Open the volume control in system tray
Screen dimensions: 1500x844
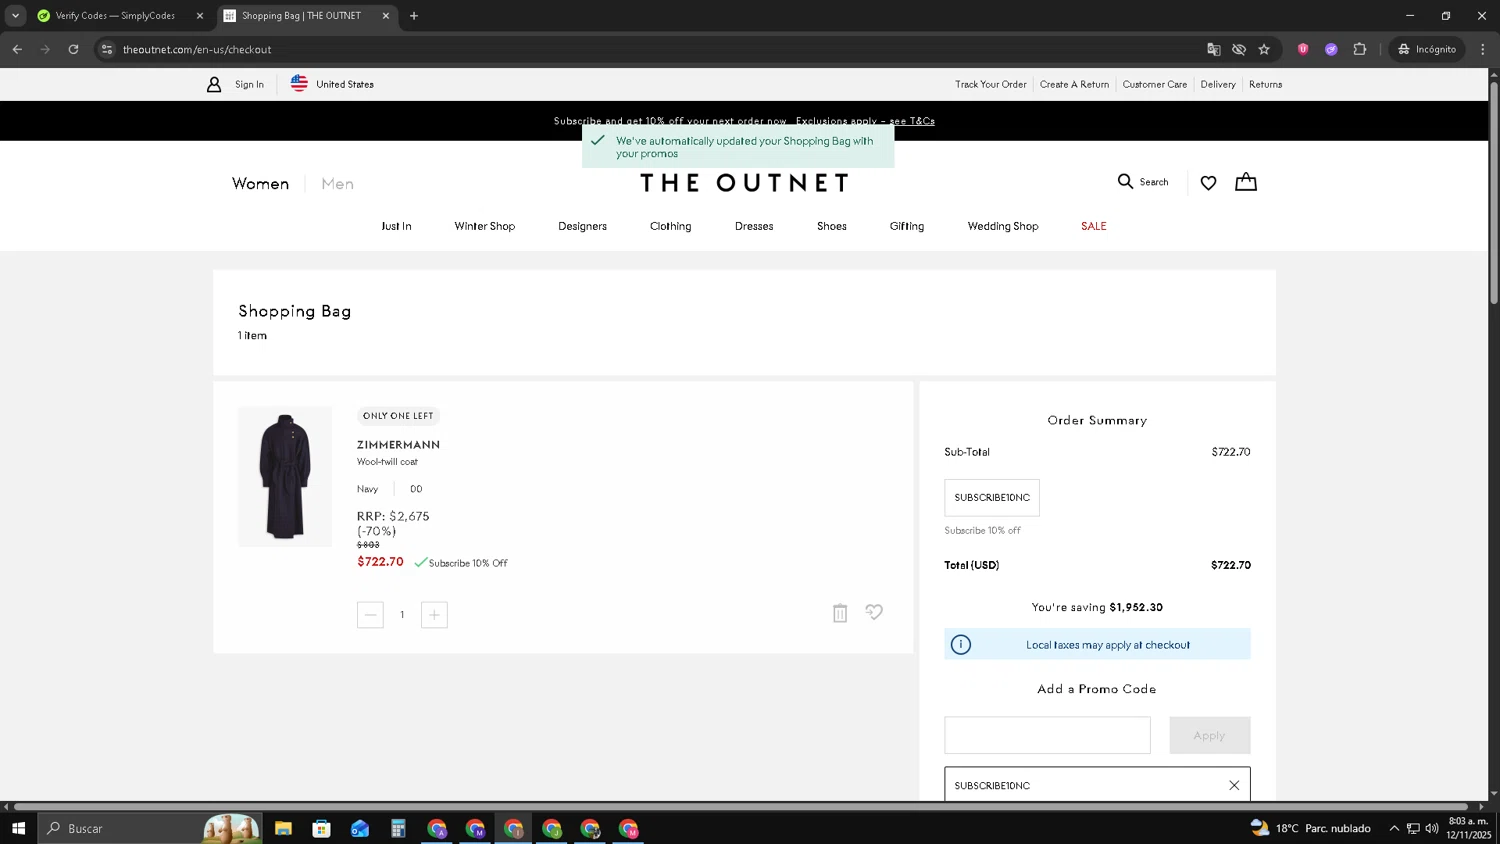click(x=1432, y=828)
